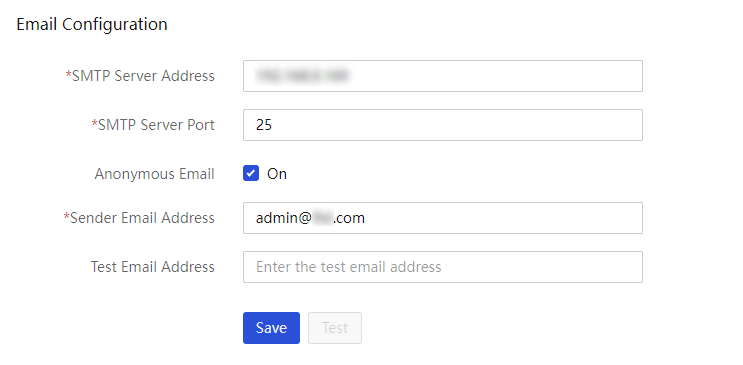The image size is (743, 365).
Task: Click the greyed-out Test button
Action: (335, 328)
